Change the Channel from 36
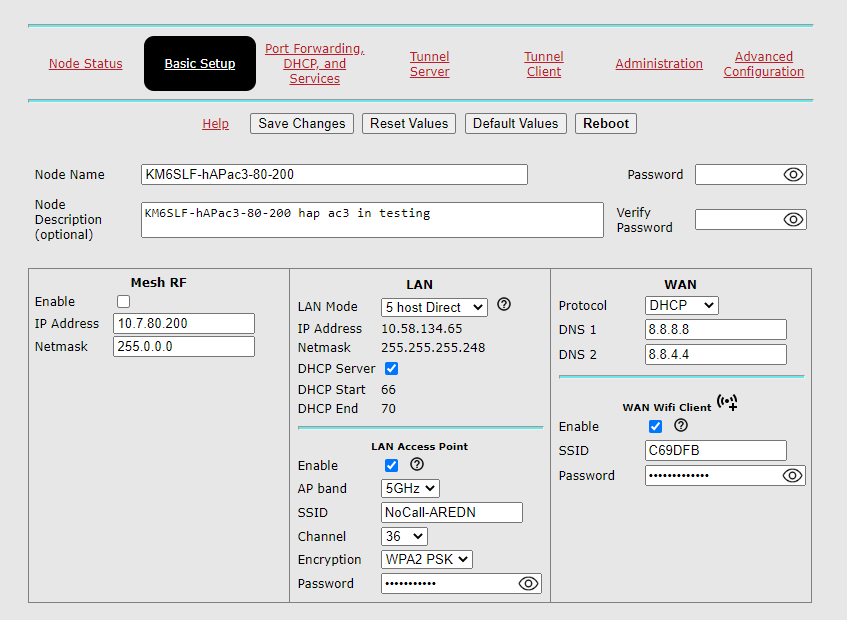The height and width of the screenshot is (620, 847). [403, 536]
